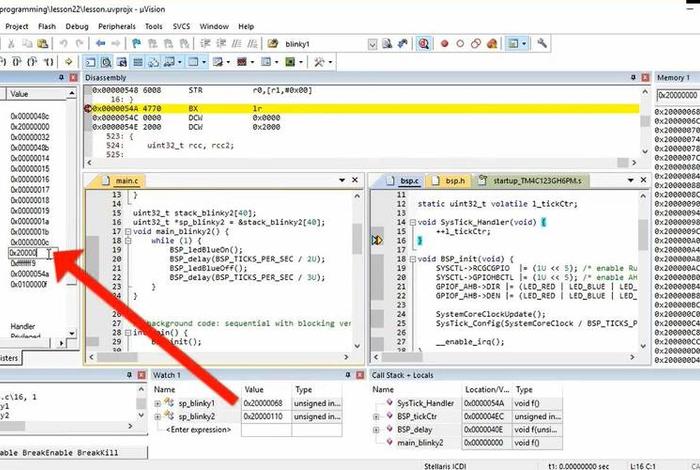This screenshot has height=470, width=700.
Task: Select main_blinky2 row in Call Stack
Action: [467, 443]
